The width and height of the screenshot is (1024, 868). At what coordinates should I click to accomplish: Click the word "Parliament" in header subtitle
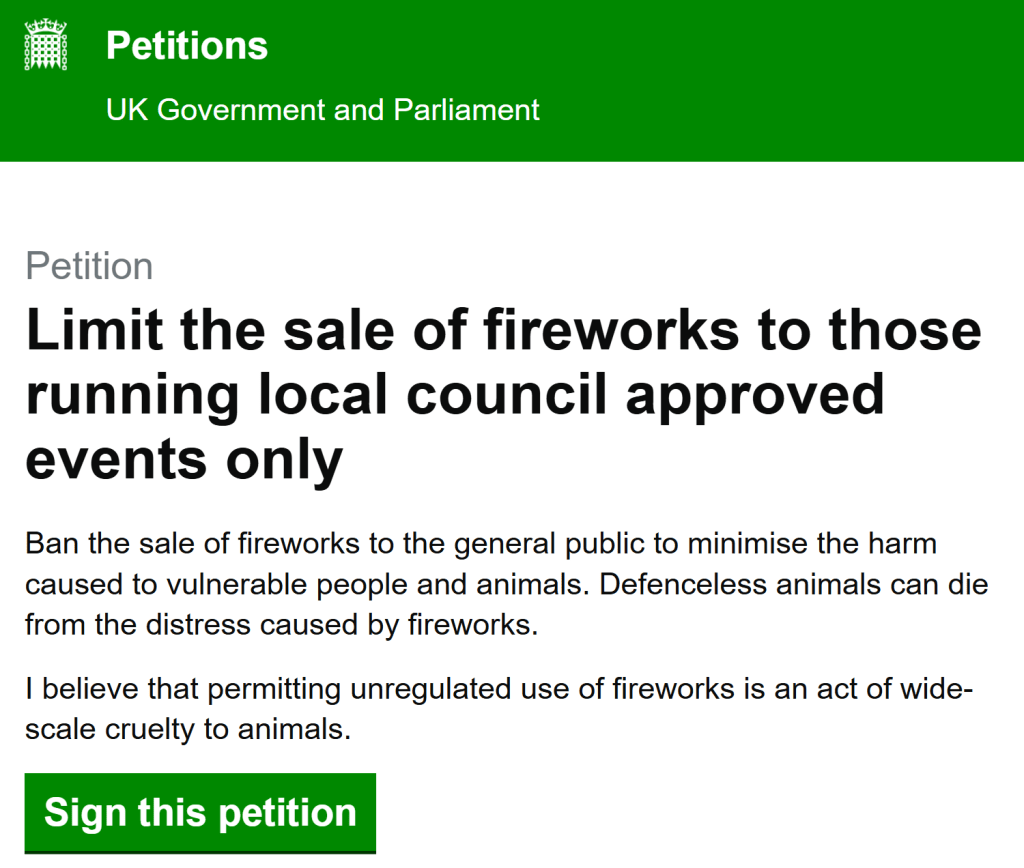[467, 109]
